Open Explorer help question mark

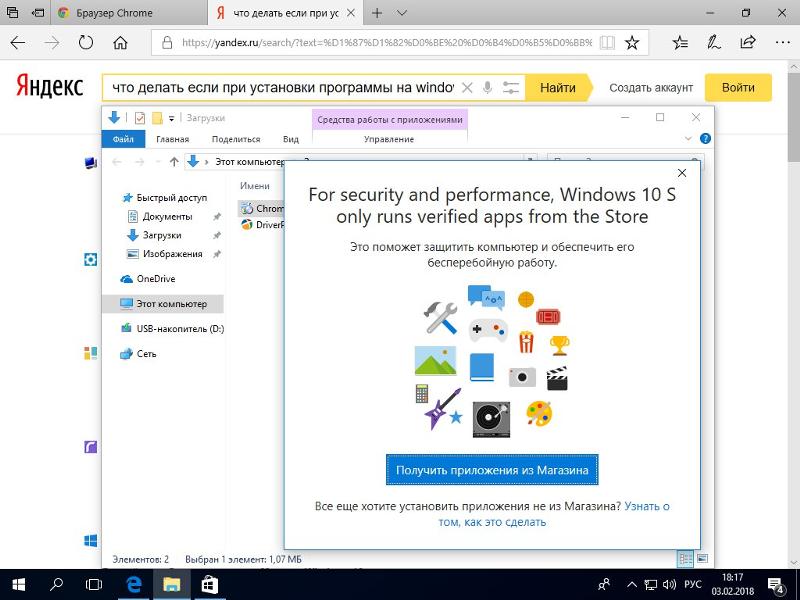[705, 138]
